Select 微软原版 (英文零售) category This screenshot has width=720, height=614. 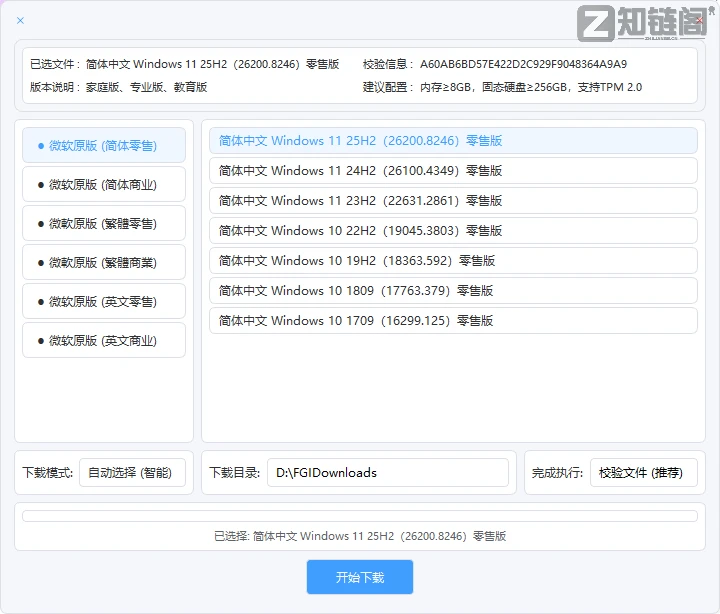pos(104,301)
